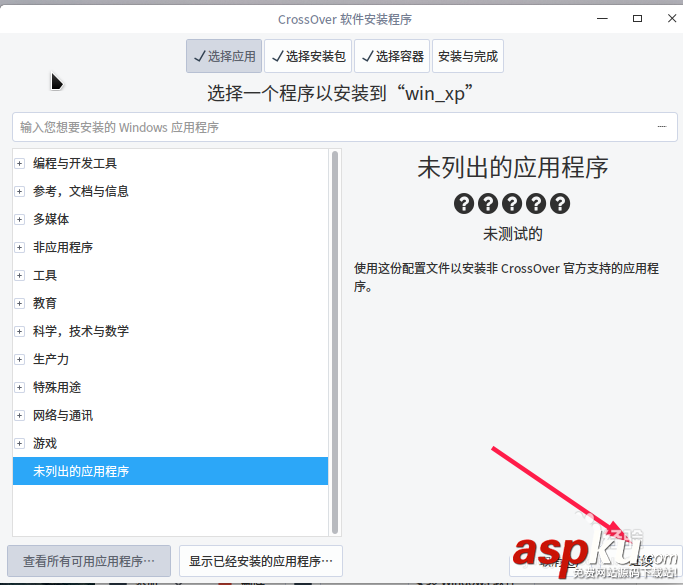Viewport: 683px width, 585px height.
Task: Click the fifth question-mark rating icon
Action: (x=560, y=203)
